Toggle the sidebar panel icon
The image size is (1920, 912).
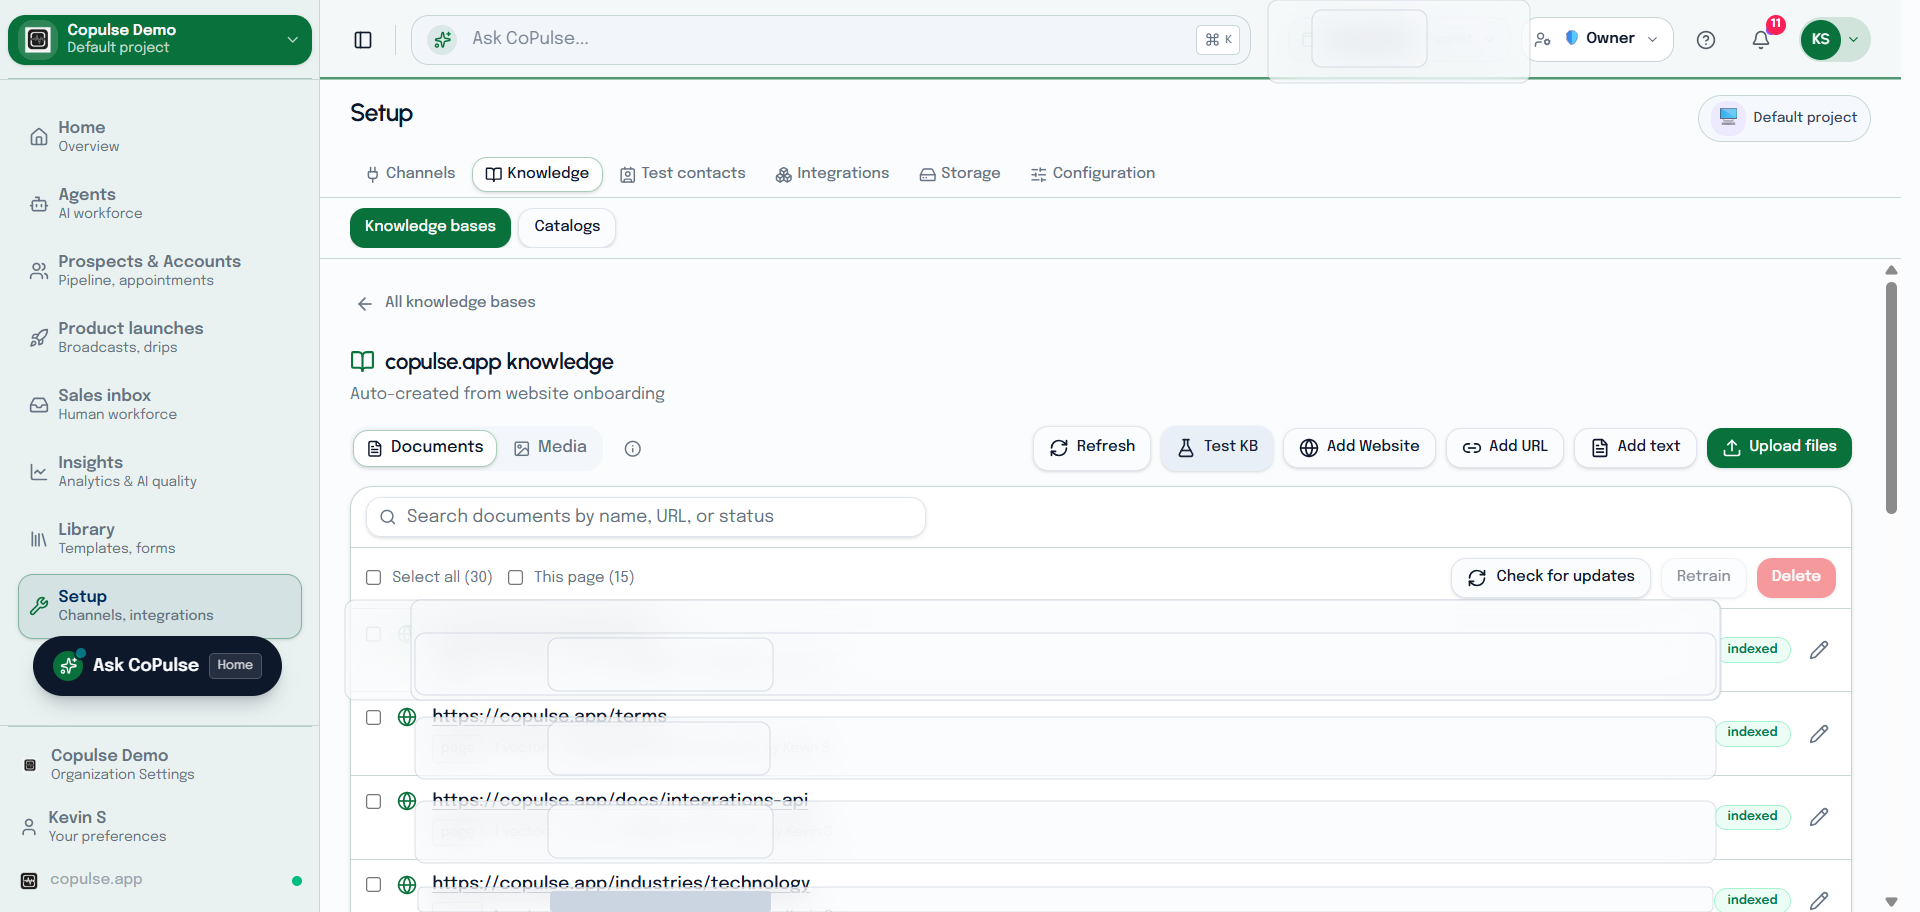click(x=363, y=40)
